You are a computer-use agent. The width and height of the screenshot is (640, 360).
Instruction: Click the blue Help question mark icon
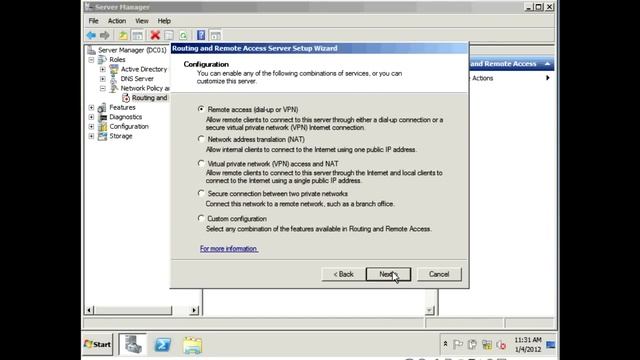[x=201, y=36]
